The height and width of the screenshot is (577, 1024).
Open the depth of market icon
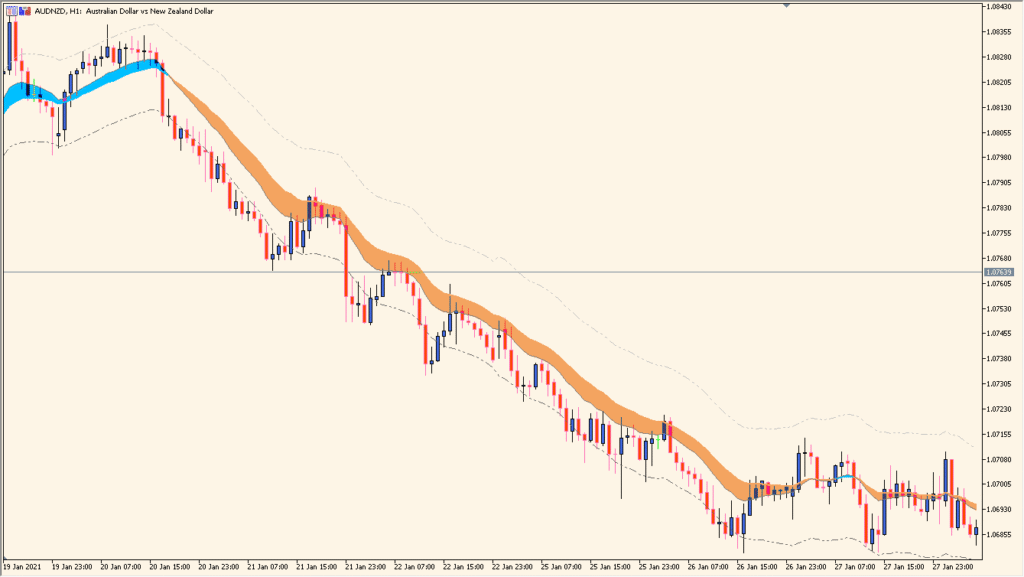[x=25, y=11]
